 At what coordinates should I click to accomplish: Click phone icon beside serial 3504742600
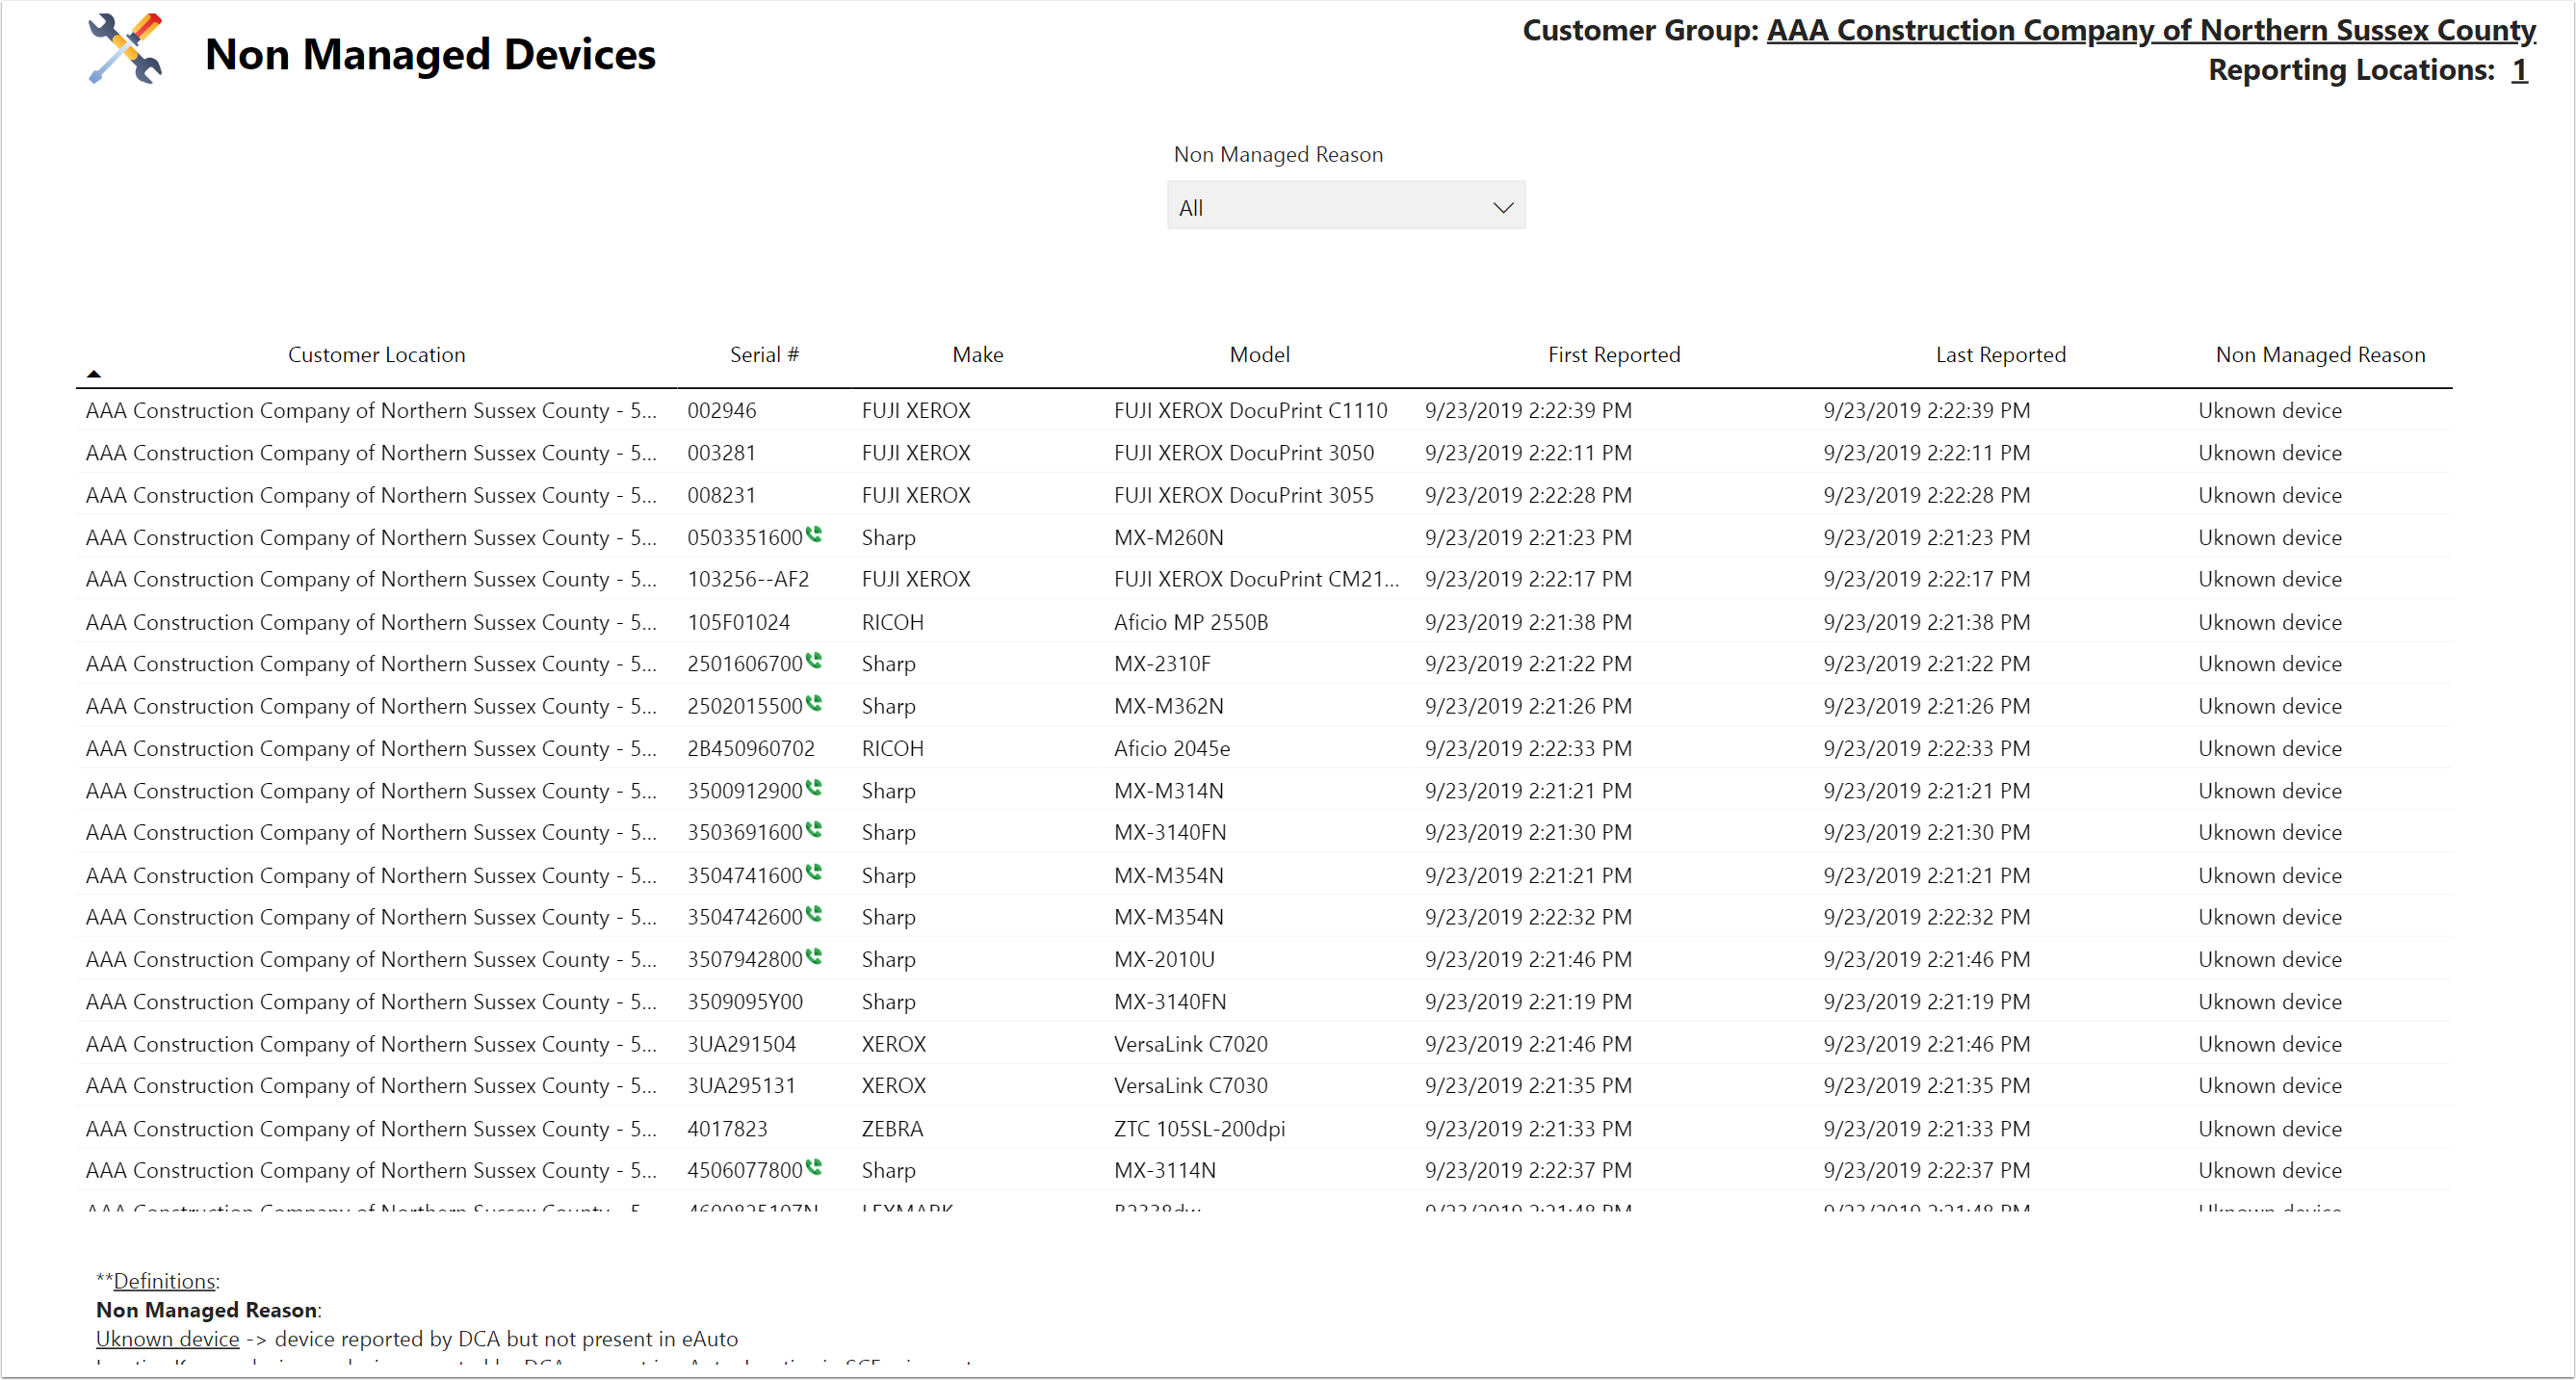(x=814, y=914)
